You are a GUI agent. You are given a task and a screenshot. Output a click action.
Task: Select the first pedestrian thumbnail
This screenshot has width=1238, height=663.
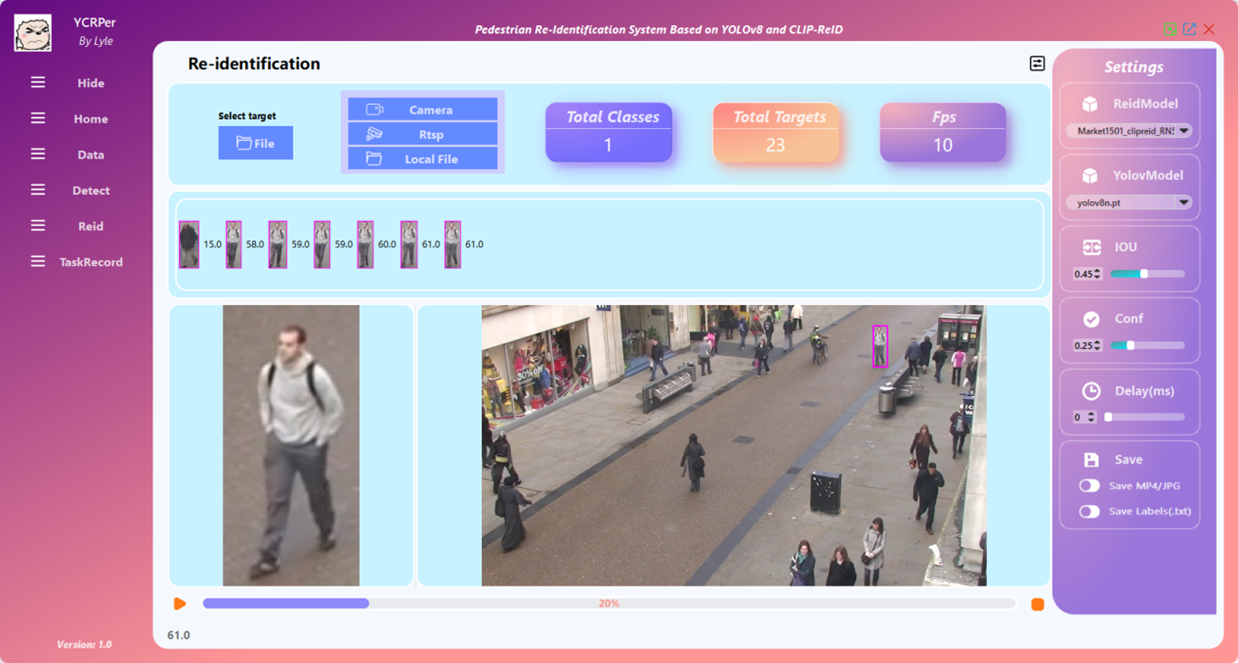click(x=189, y=245)
